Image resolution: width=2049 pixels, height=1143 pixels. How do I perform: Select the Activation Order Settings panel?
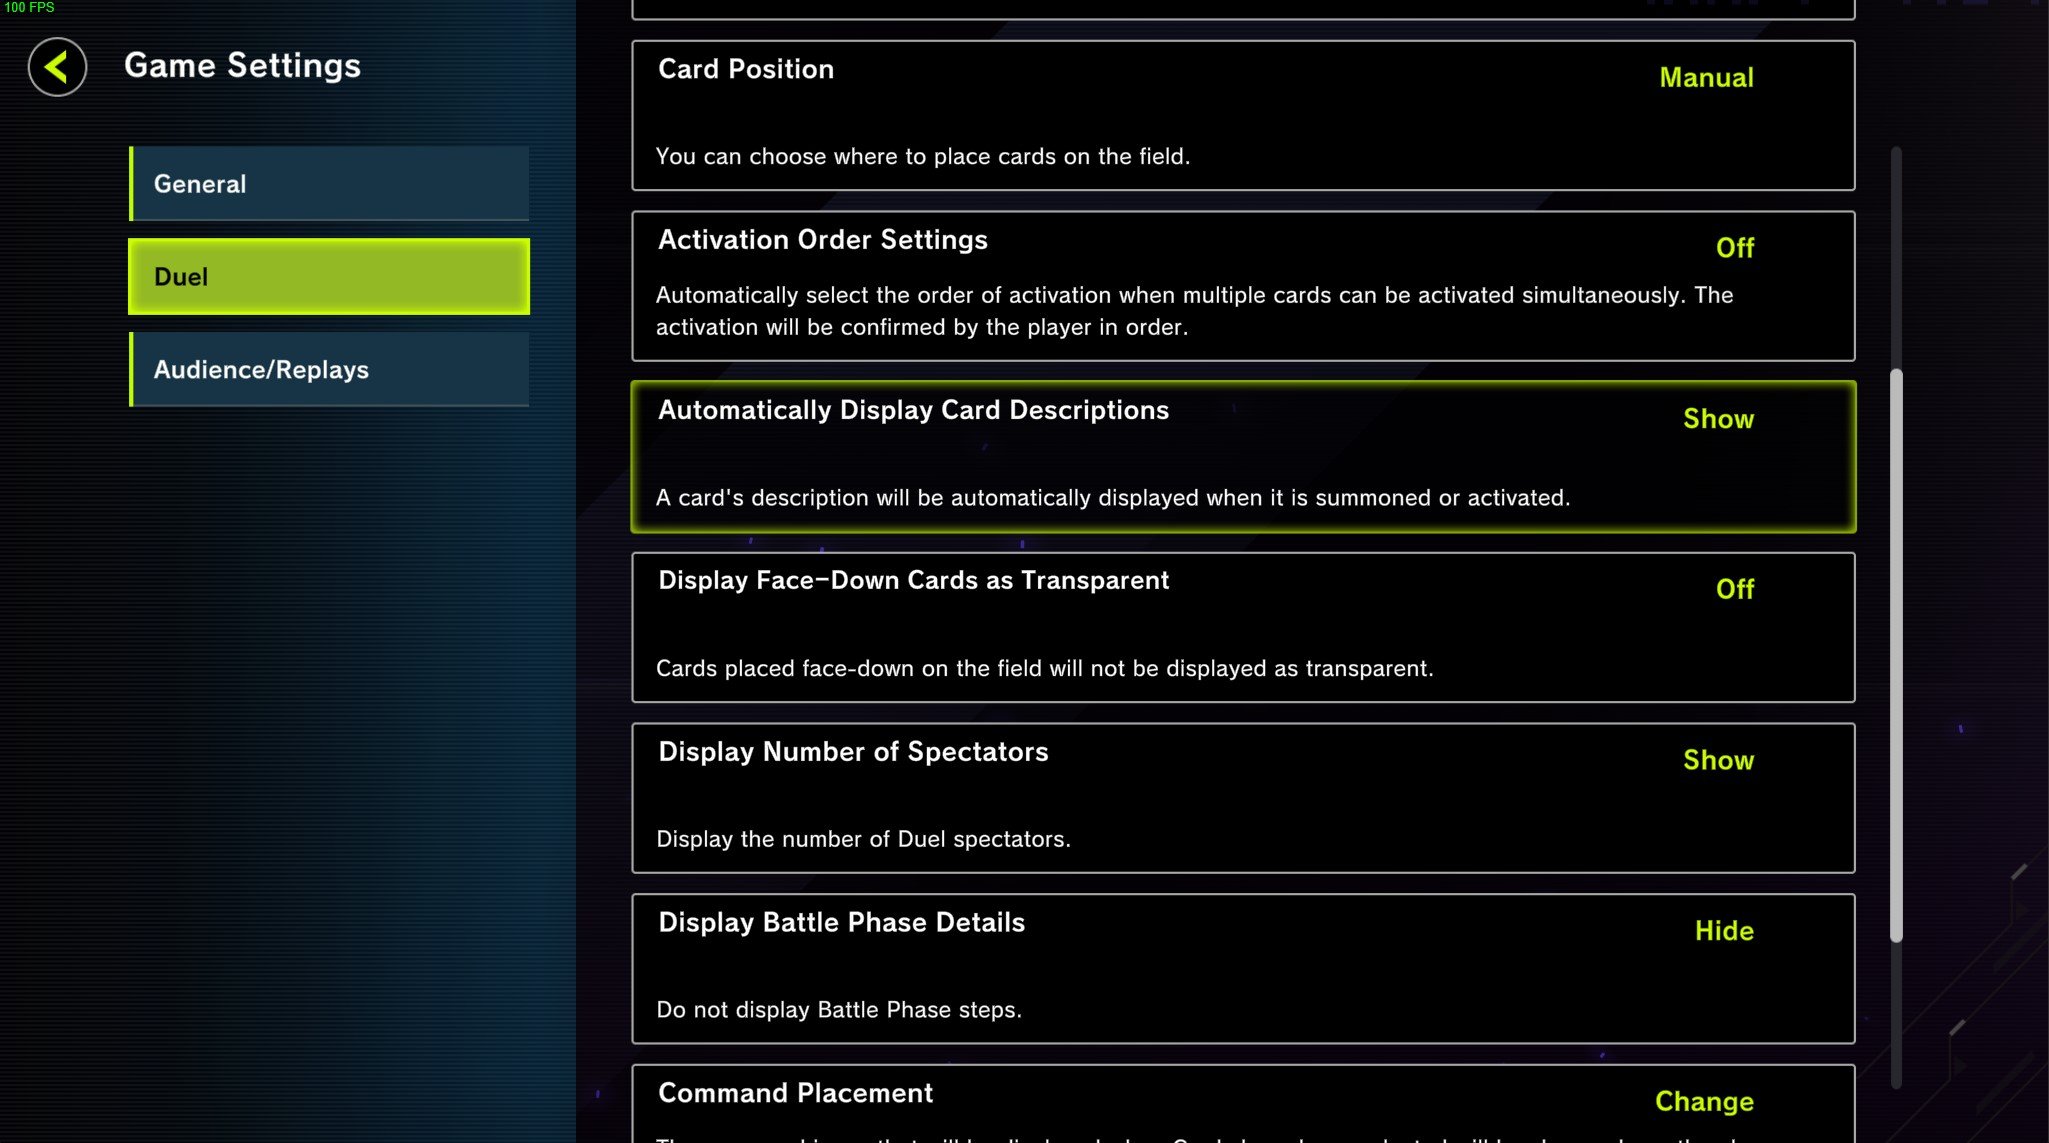coord(1242,286)
